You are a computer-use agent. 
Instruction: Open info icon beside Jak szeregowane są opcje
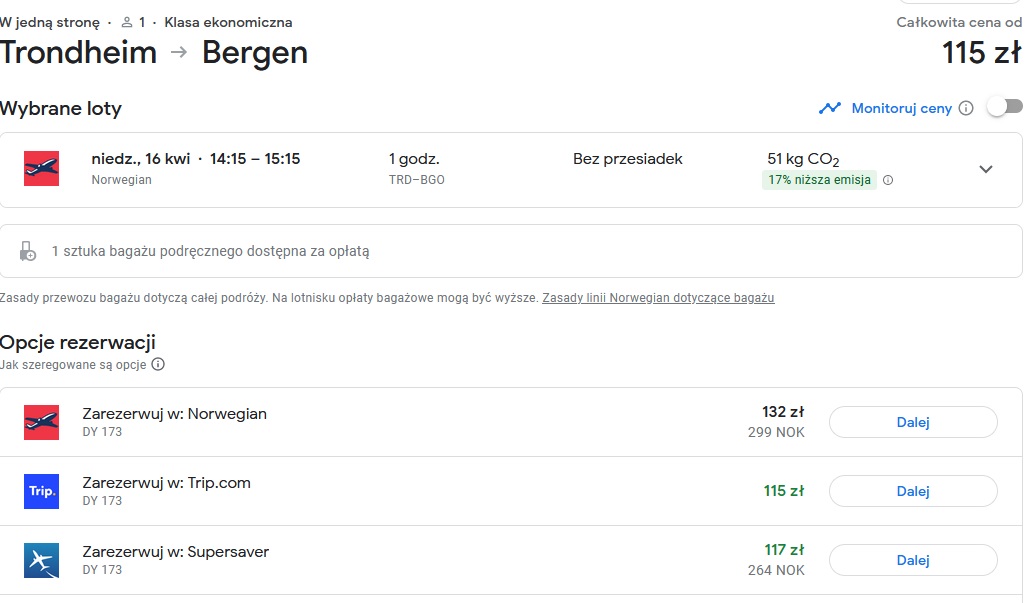pyautogui.click(x=158, y=364)
